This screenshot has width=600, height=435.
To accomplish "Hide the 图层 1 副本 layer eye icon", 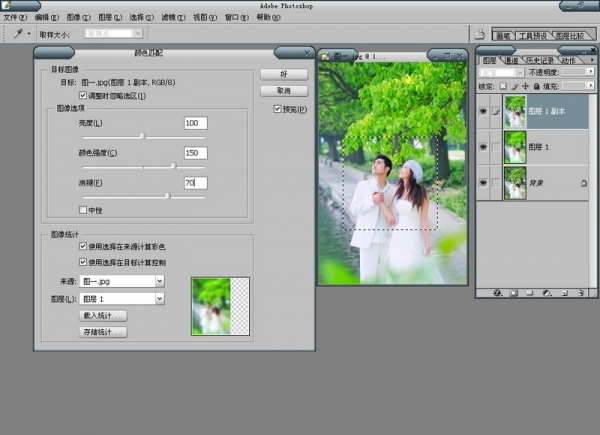I will click(483, 111).
